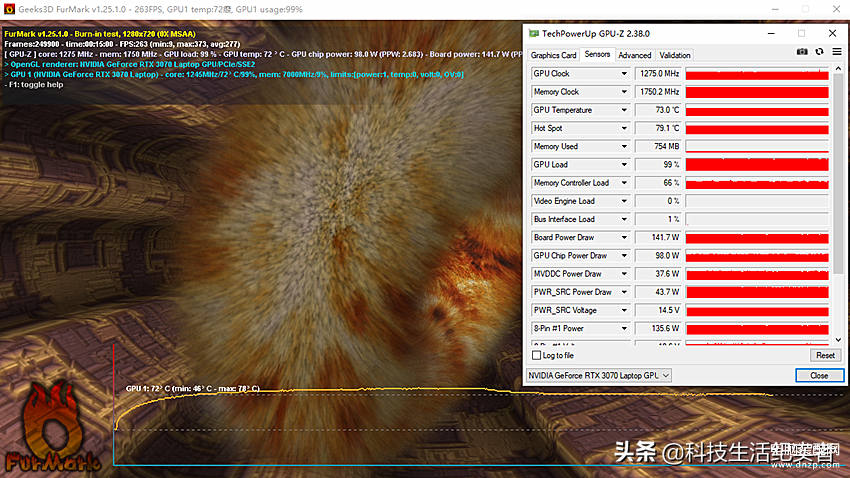Open the Hot Spot sensor dropdown
850x478 pixels.
click(624, 128)
